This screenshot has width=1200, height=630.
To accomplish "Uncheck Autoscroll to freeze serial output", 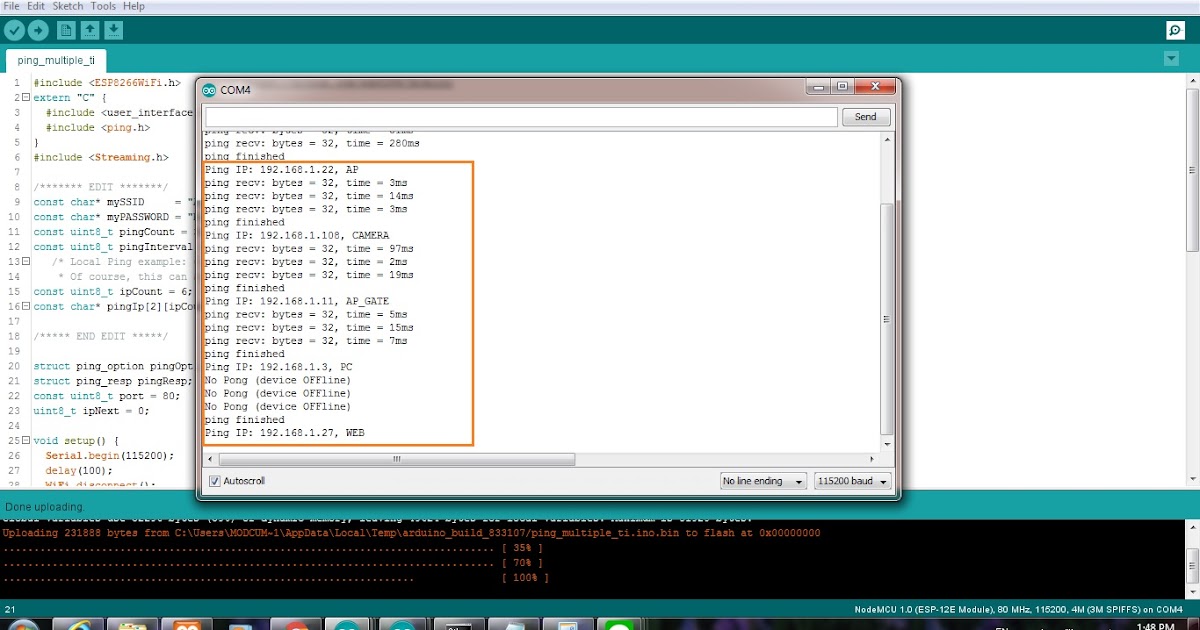I will coord(213,481).
